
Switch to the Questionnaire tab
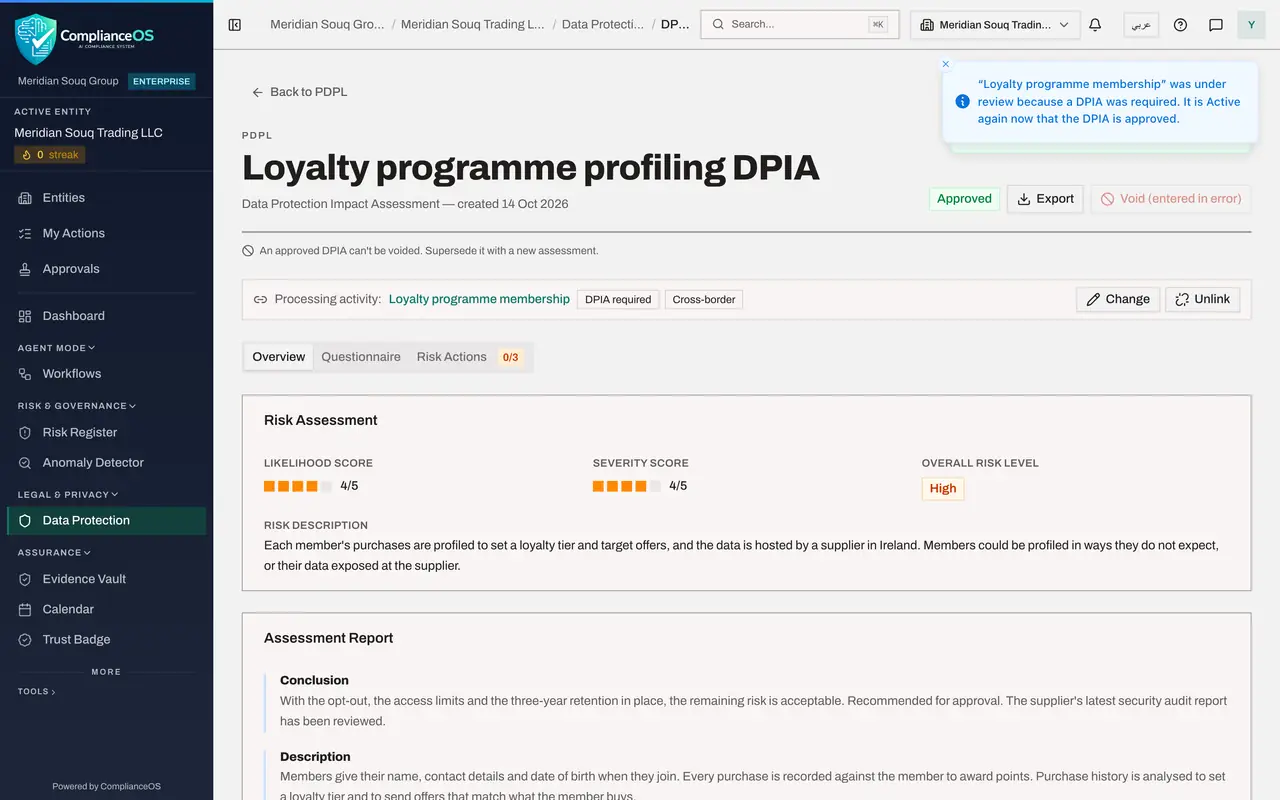point(361,357)
